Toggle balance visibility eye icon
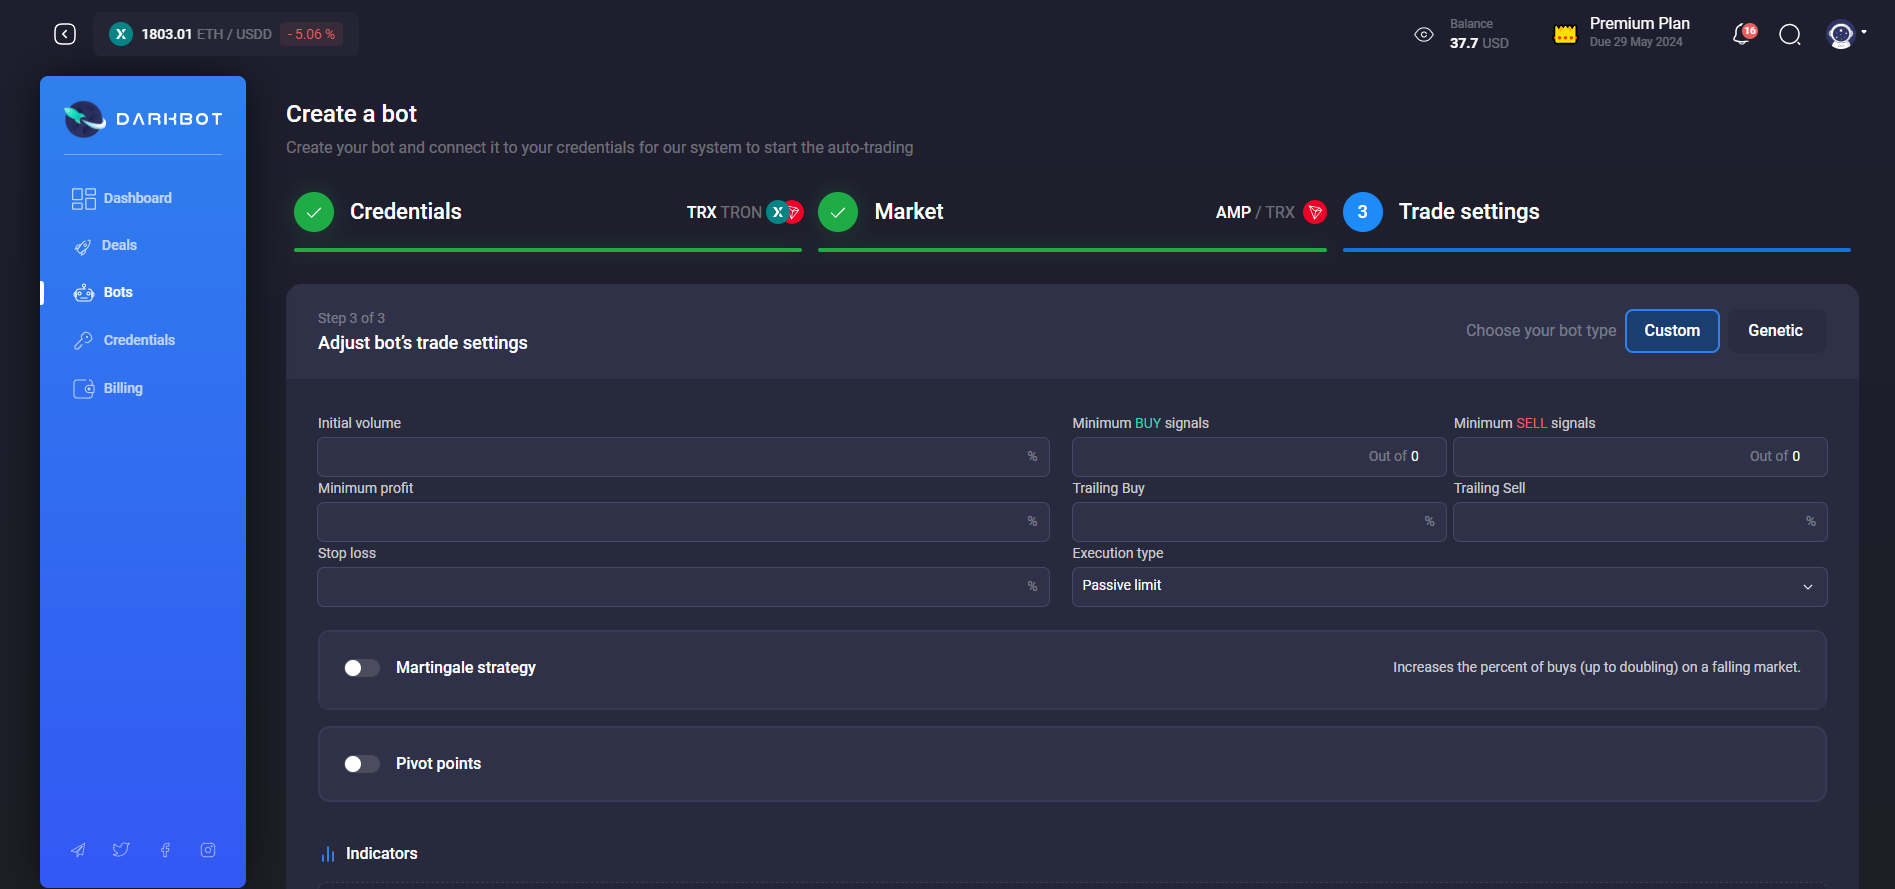 (1424, 35)
